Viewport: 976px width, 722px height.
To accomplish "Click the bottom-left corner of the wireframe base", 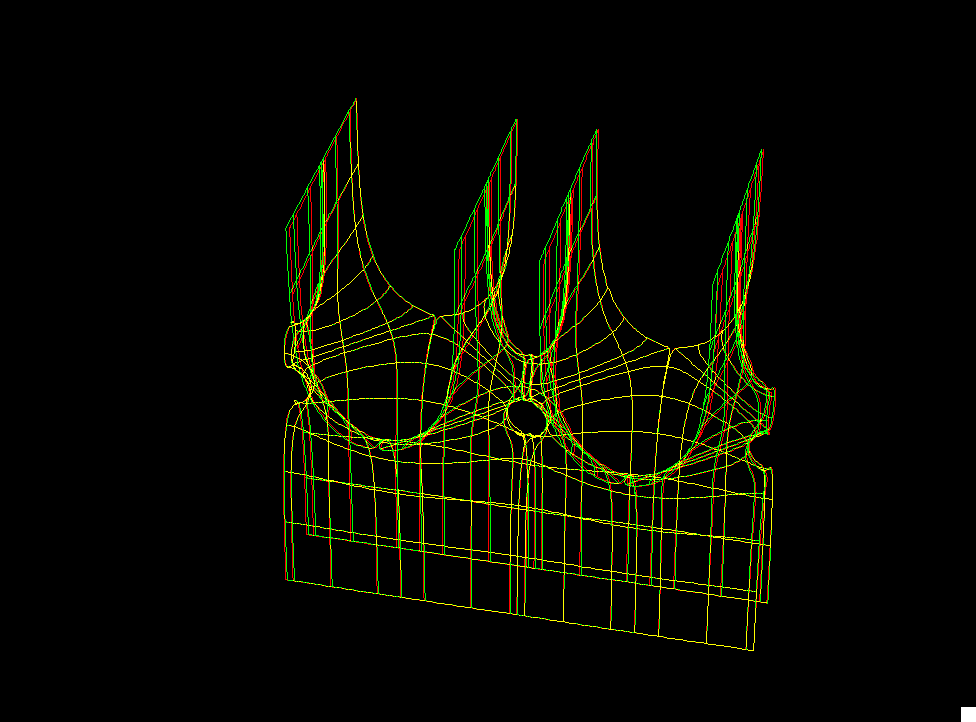I will pyautogui.click(x=290, y=580).
